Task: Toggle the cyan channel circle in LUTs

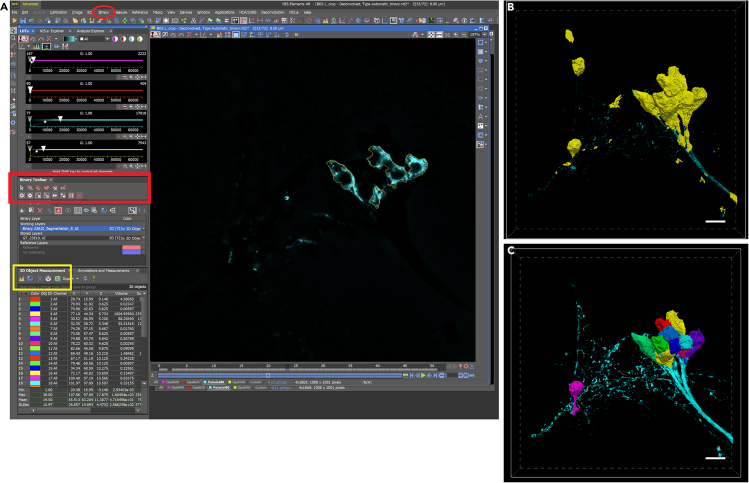Action: tap(131, 39)
